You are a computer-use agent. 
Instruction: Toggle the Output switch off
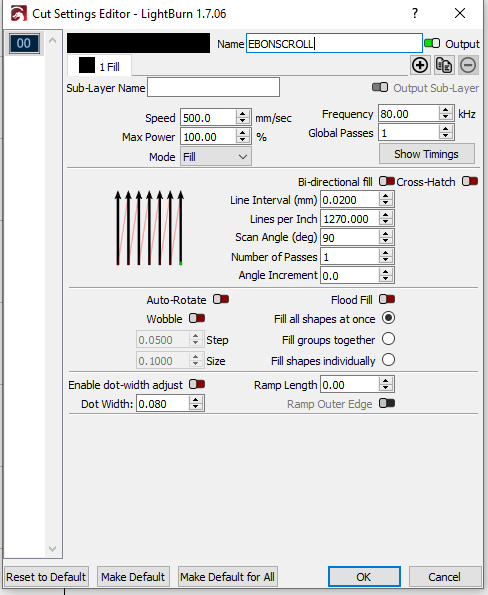click(432, 43)
